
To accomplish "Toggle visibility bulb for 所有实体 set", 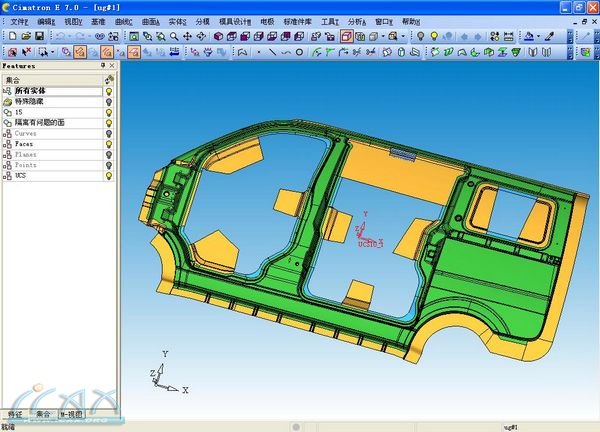I will click(109, 91).
